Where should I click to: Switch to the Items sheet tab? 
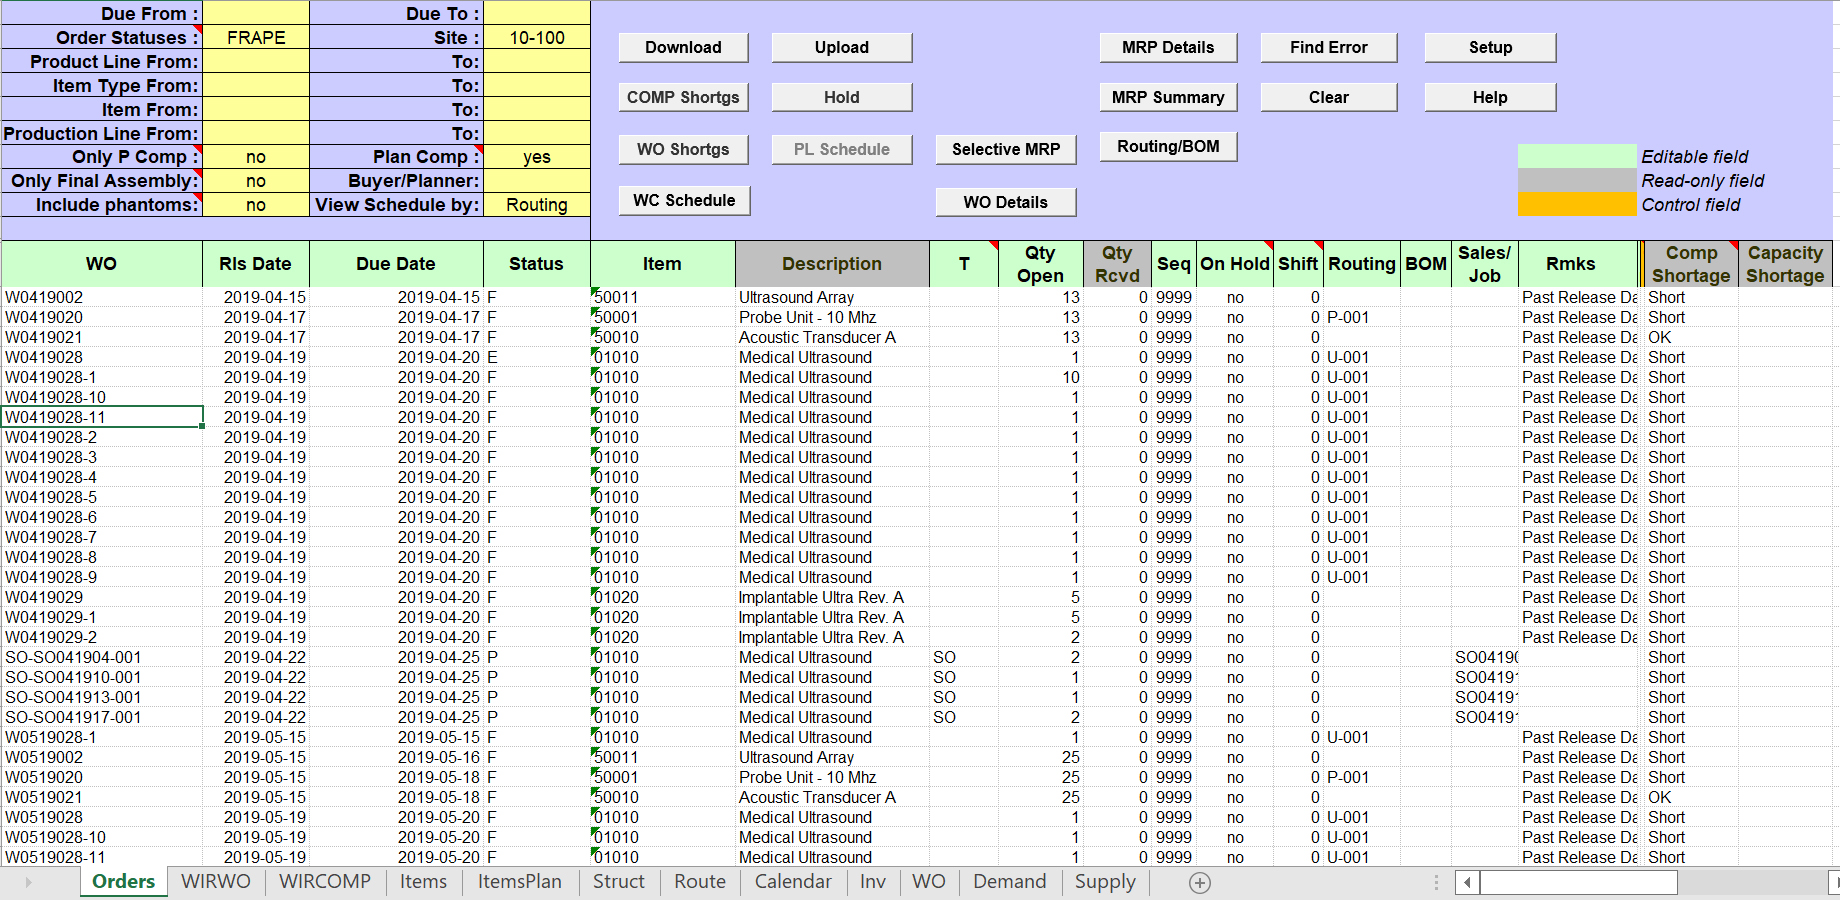pyautogui.click(x=423, y=882)
